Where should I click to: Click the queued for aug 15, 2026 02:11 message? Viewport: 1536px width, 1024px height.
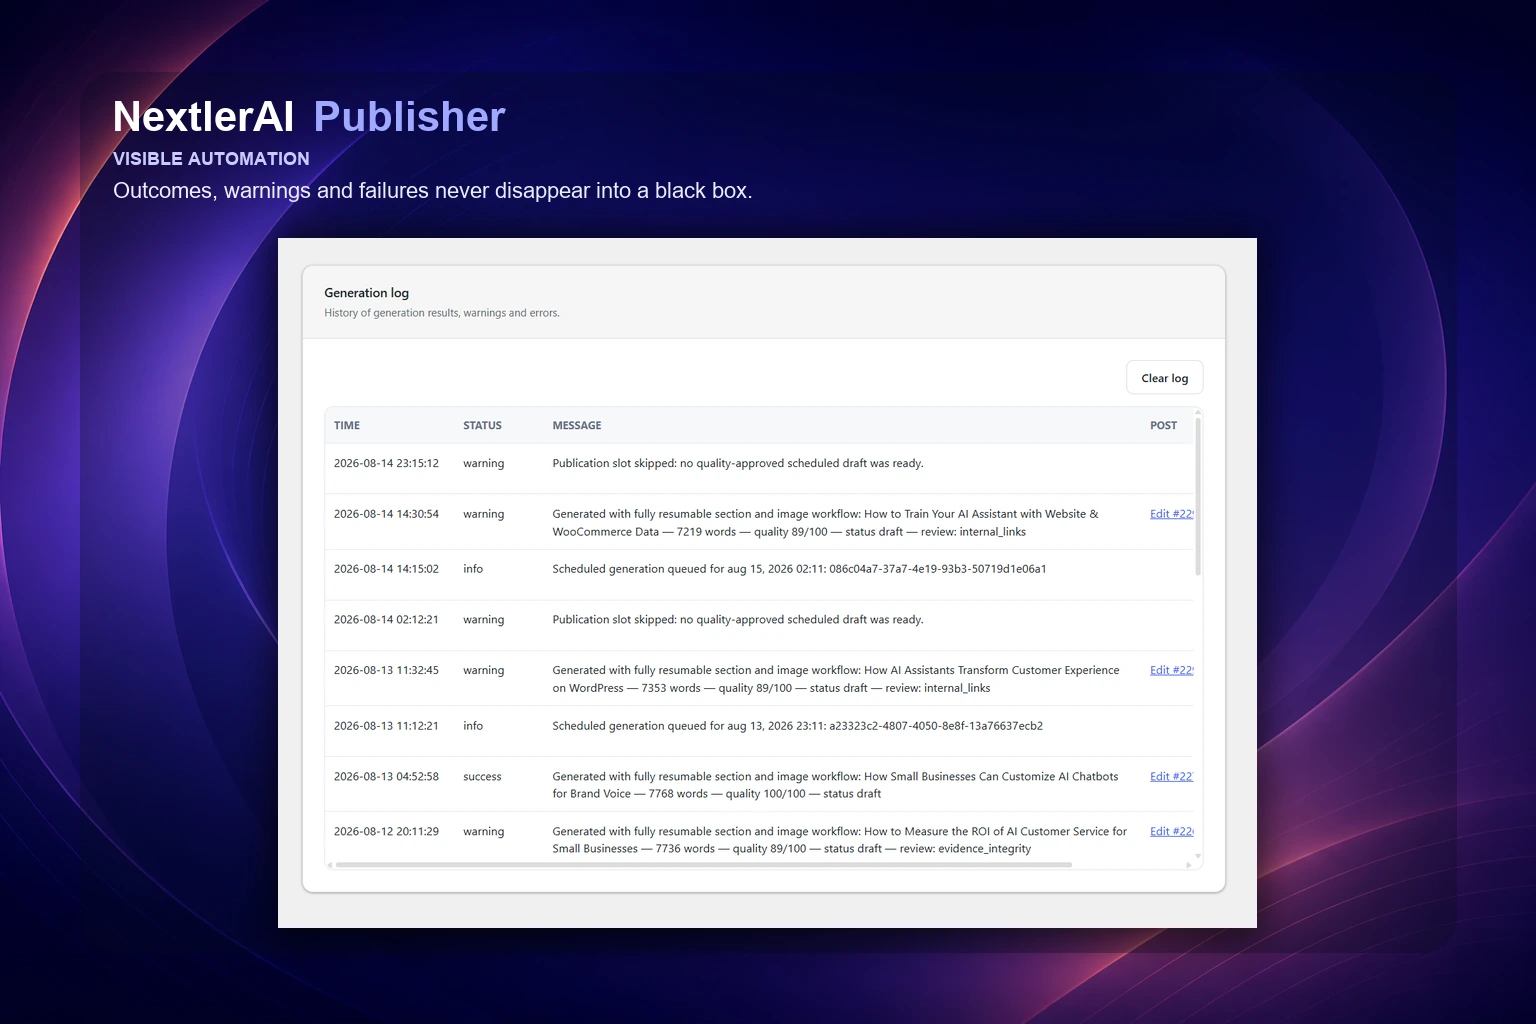(x=799, y=569)
